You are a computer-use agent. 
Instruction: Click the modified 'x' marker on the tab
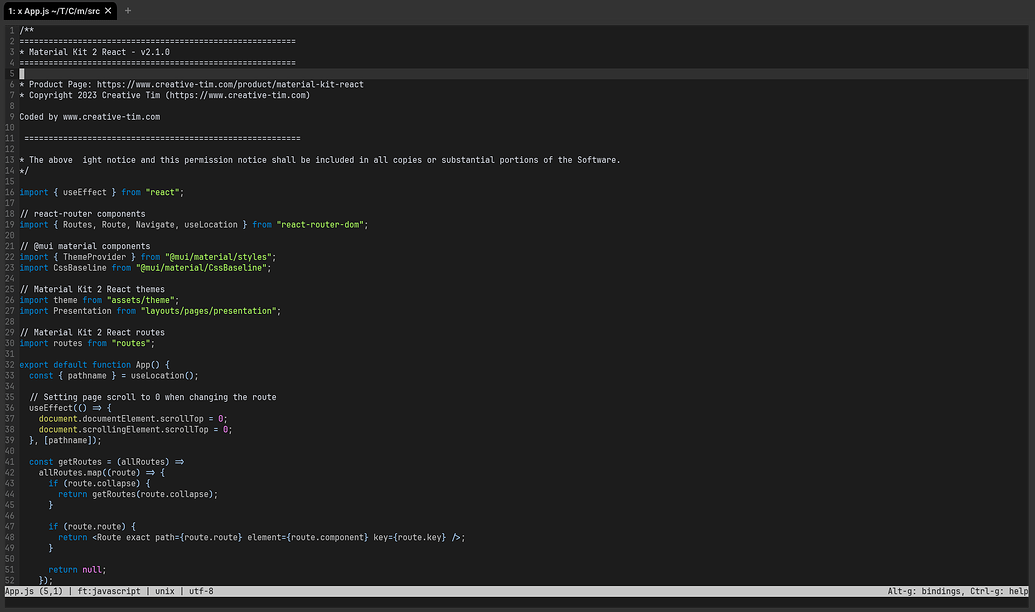tap(20, 12)
